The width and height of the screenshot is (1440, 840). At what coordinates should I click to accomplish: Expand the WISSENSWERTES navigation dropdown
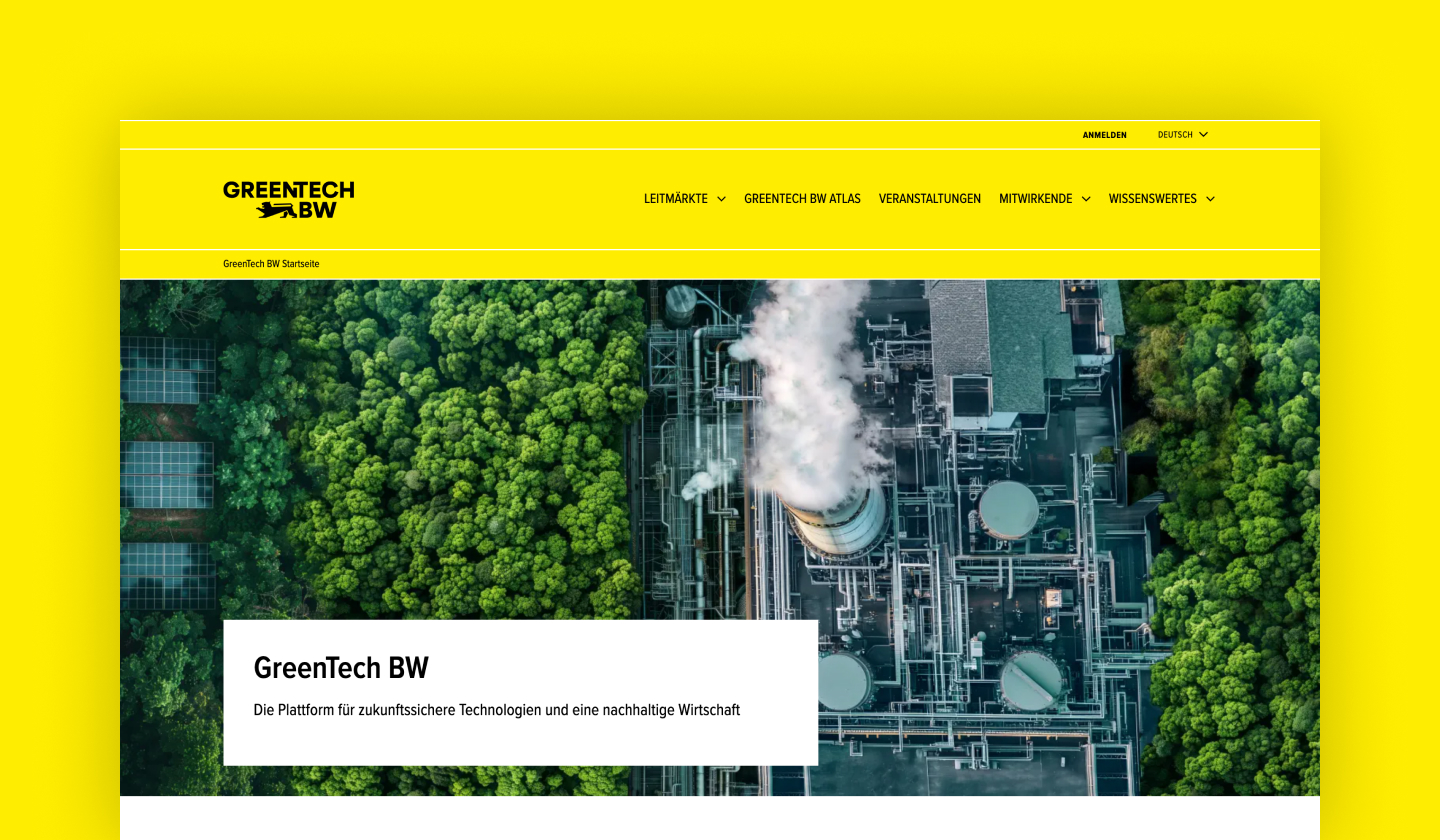1152,199
